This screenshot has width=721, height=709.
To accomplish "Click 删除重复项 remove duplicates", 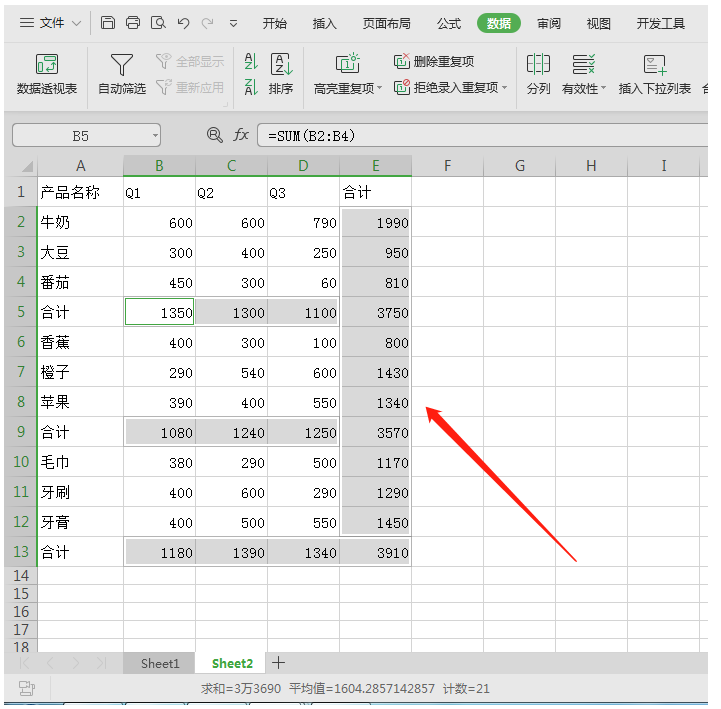I will pos(434,61).
